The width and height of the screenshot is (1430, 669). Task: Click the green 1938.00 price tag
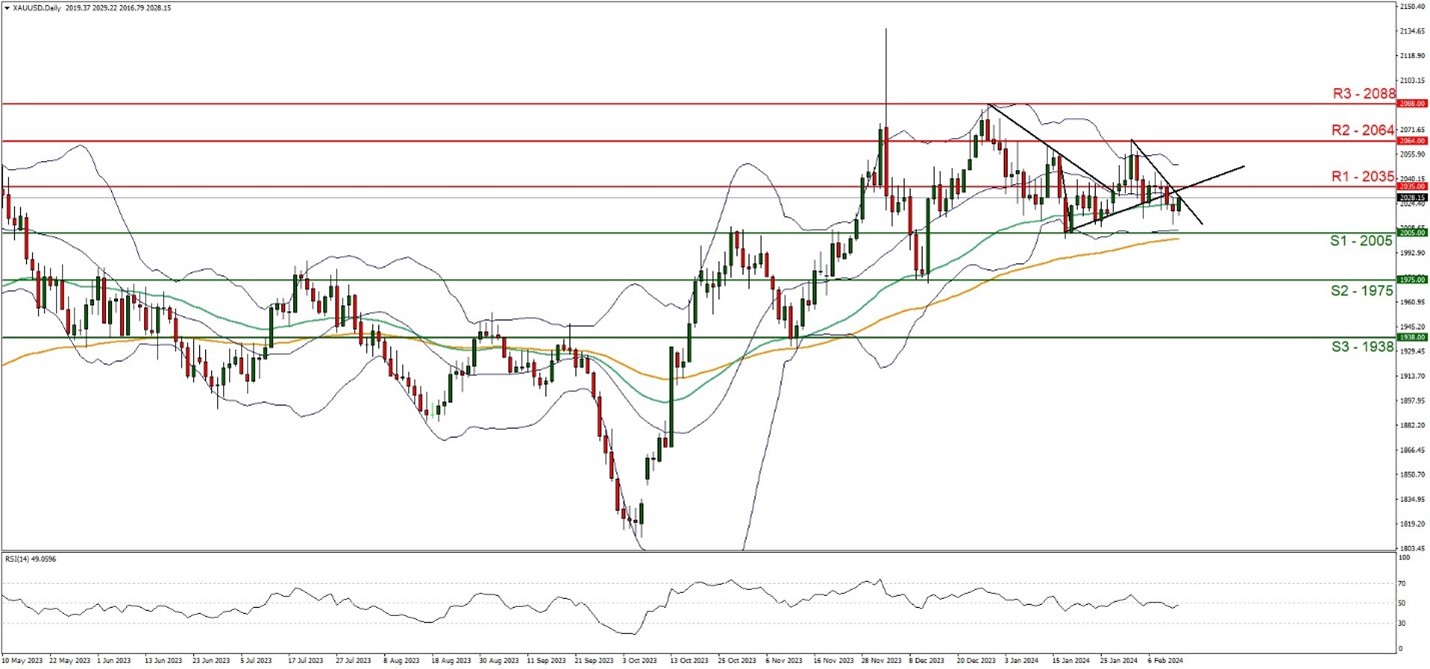click(1411, 338)
